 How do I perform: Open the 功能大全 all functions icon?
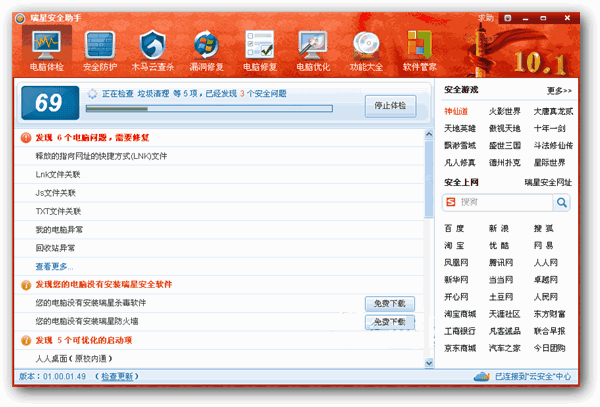366,50
